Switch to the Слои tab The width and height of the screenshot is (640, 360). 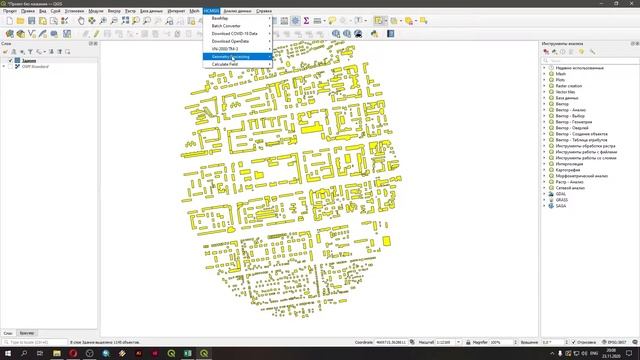click(8, 333)
